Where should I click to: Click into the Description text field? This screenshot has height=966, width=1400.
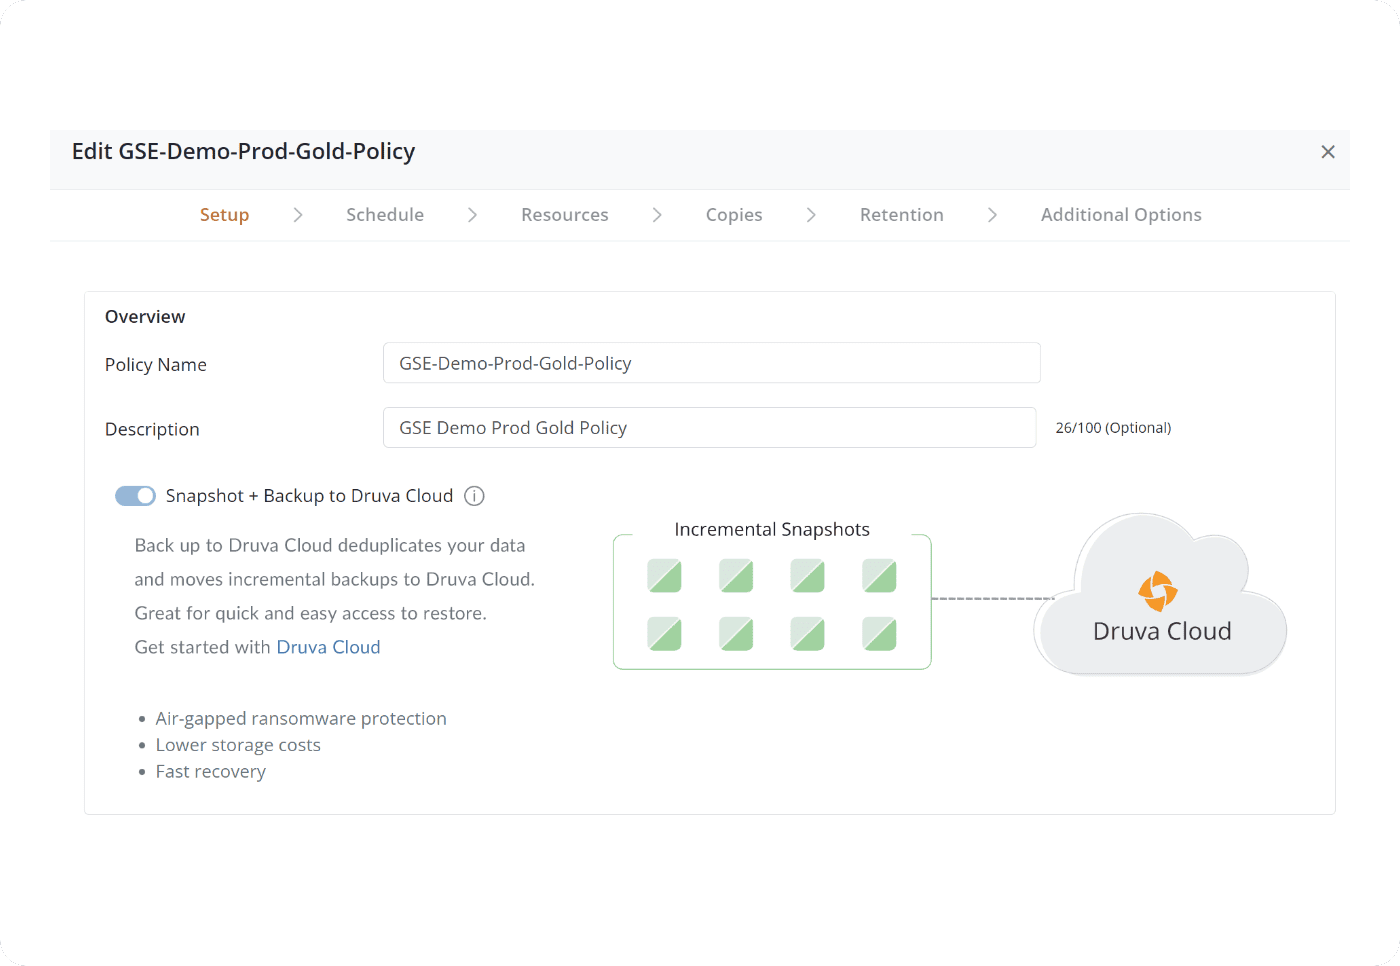pyautogui.click(x=709, y=428)
